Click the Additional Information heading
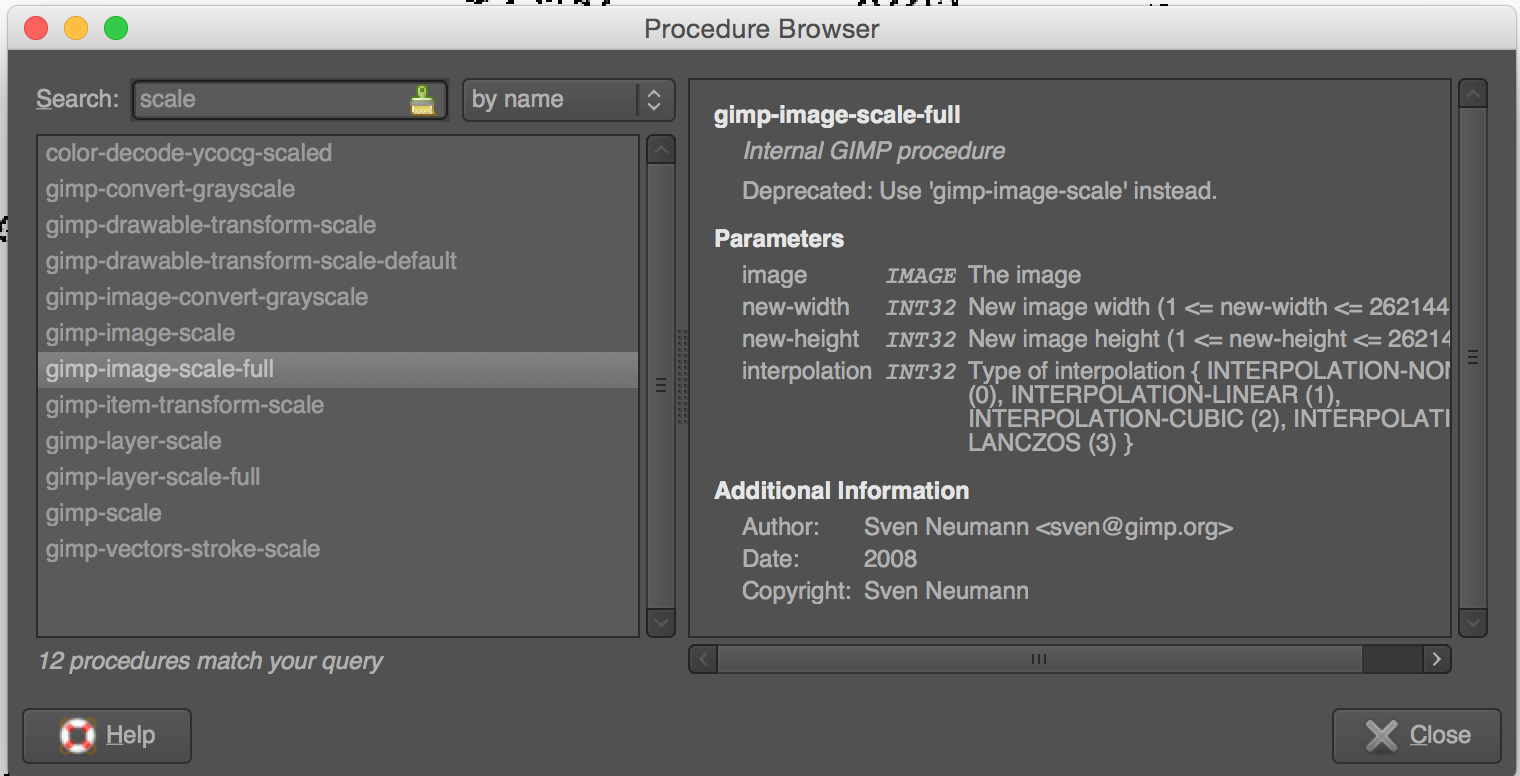The image size is (1520, 776). tap(841, 491)
